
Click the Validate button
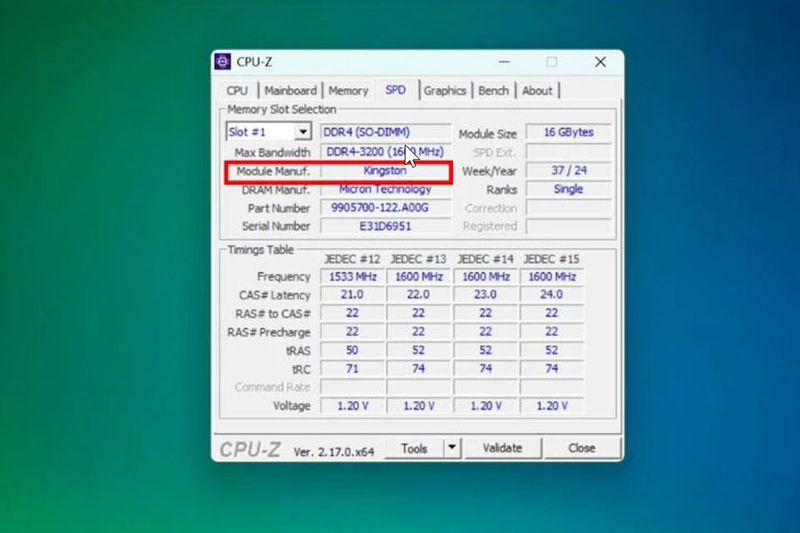point(503,448)
